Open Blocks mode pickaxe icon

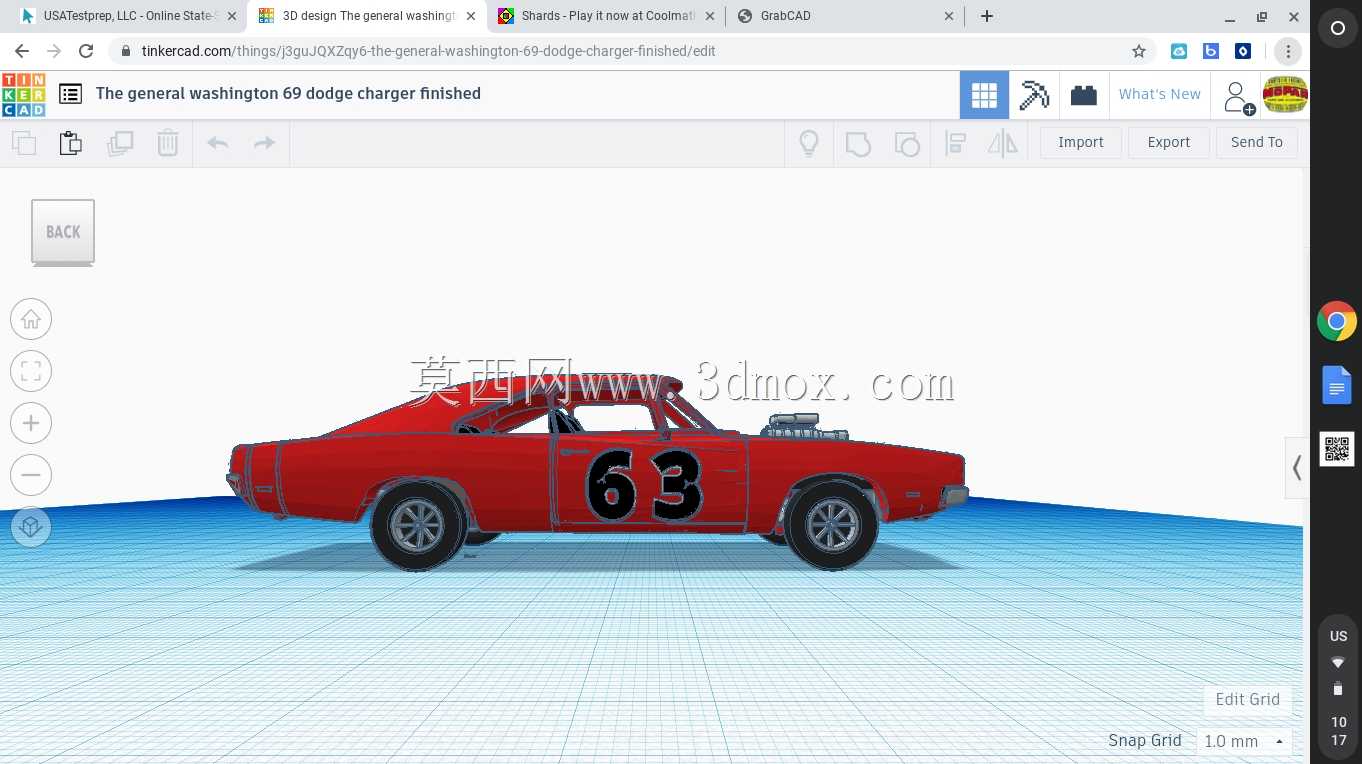[1034, 95]
